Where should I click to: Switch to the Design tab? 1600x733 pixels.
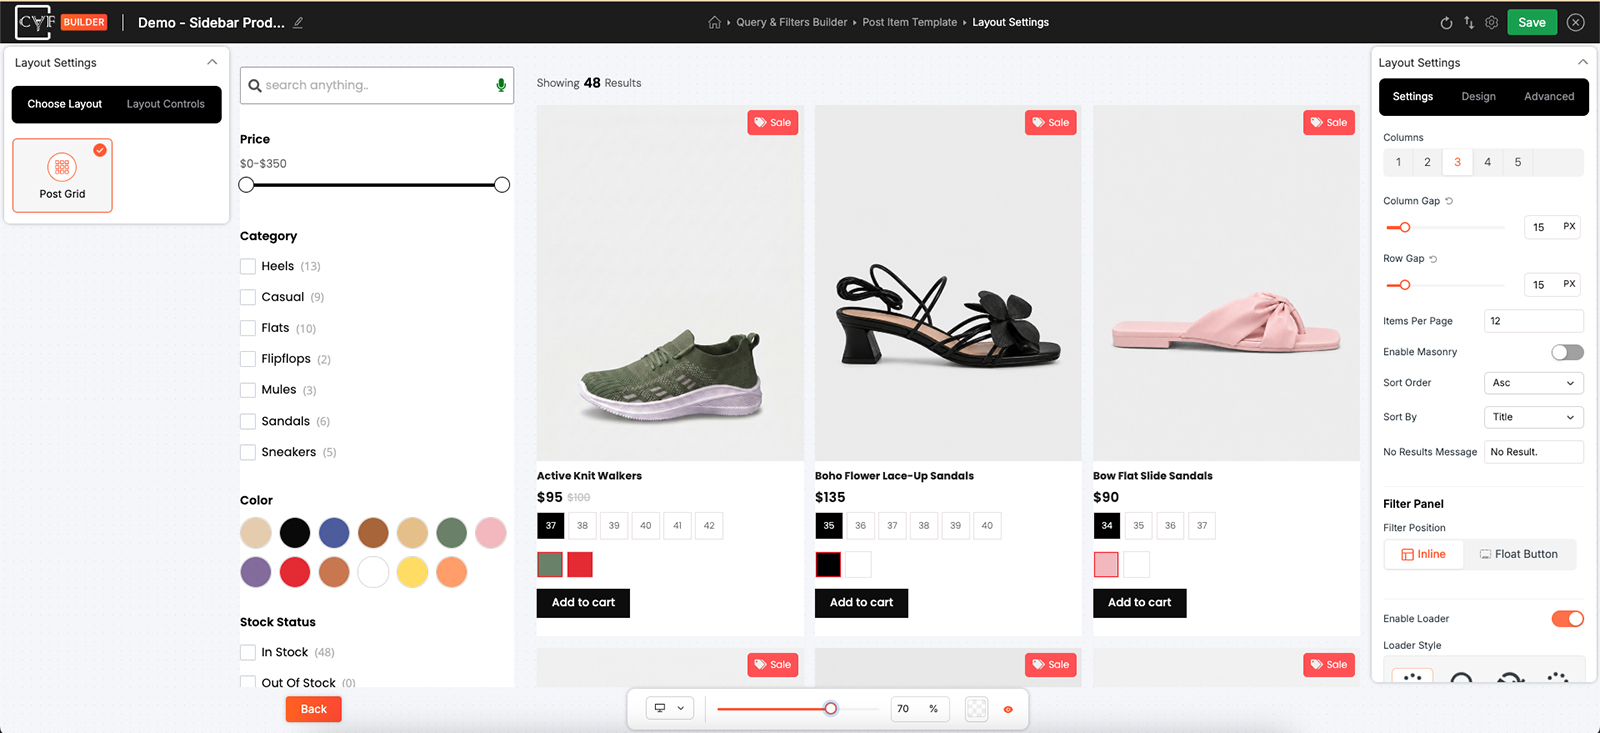(1478, 97)
